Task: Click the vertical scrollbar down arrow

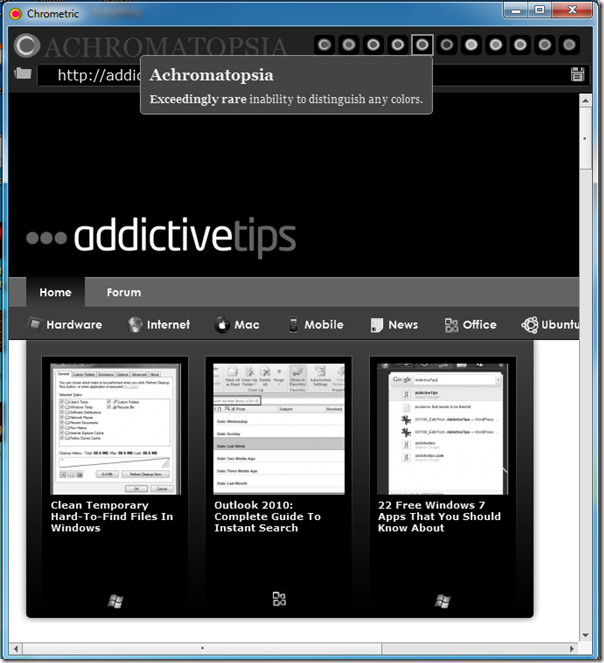Action: point(585,635)
